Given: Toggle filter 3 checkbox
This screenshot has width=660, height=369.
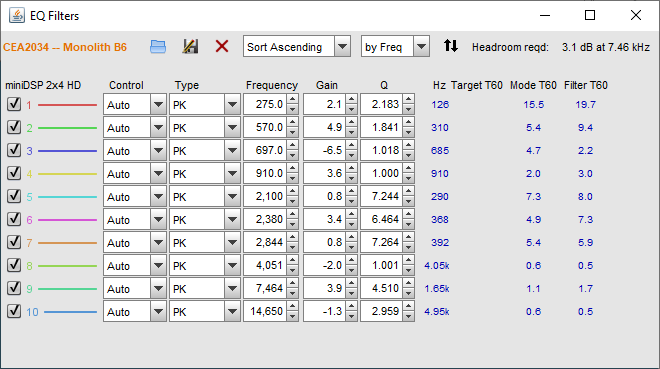Looking at the screenshot, I should pos(14,150).
